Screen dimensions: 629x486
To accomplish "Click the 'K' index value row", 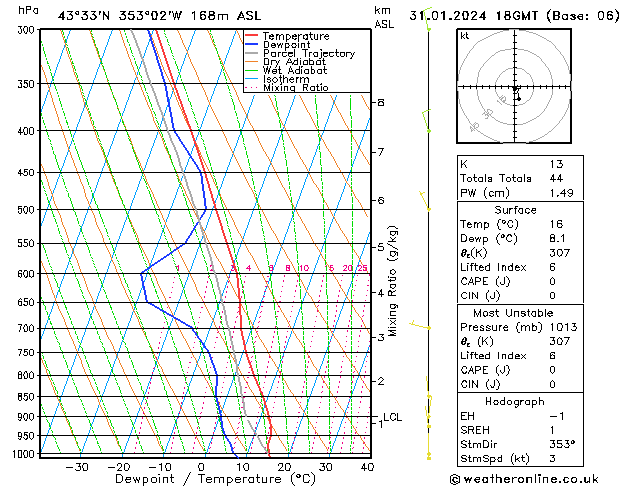I will pyautogui.click(x=520, y=164).
